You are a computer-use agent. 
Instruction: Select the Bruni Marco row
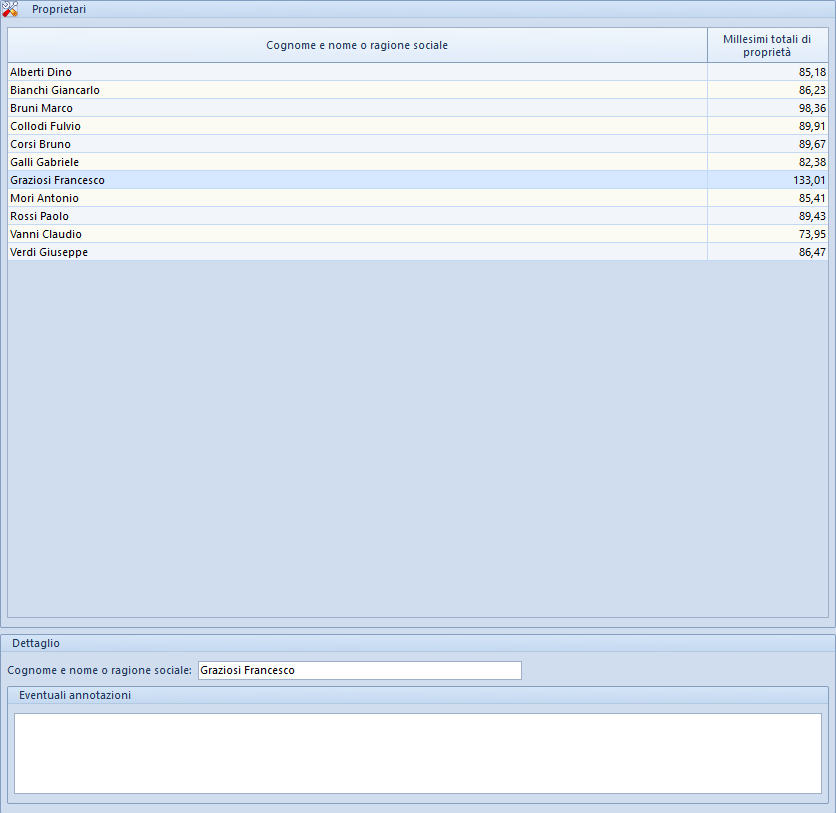click(418, 108)
